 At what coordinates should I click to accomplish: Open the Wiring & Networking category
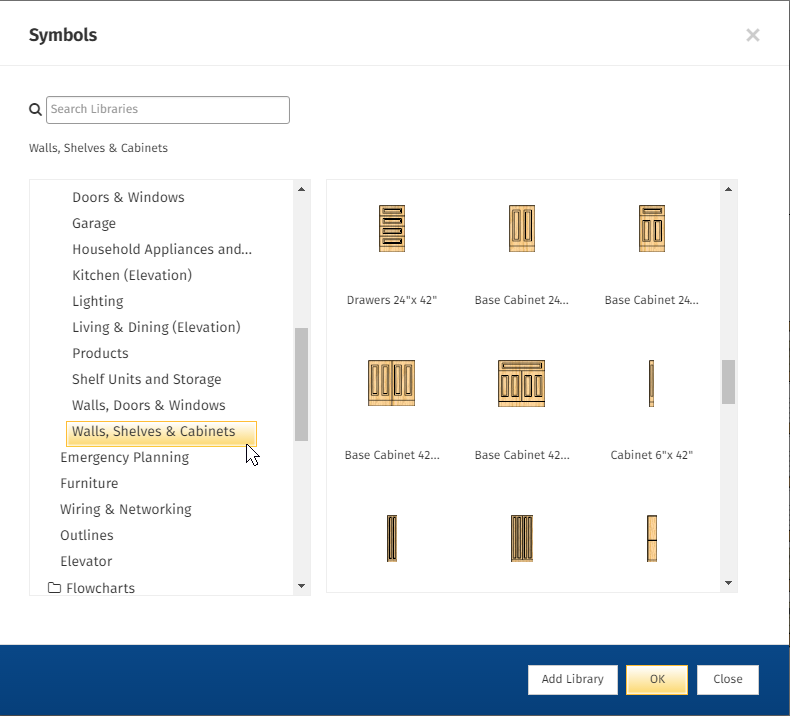pos(126,509)
